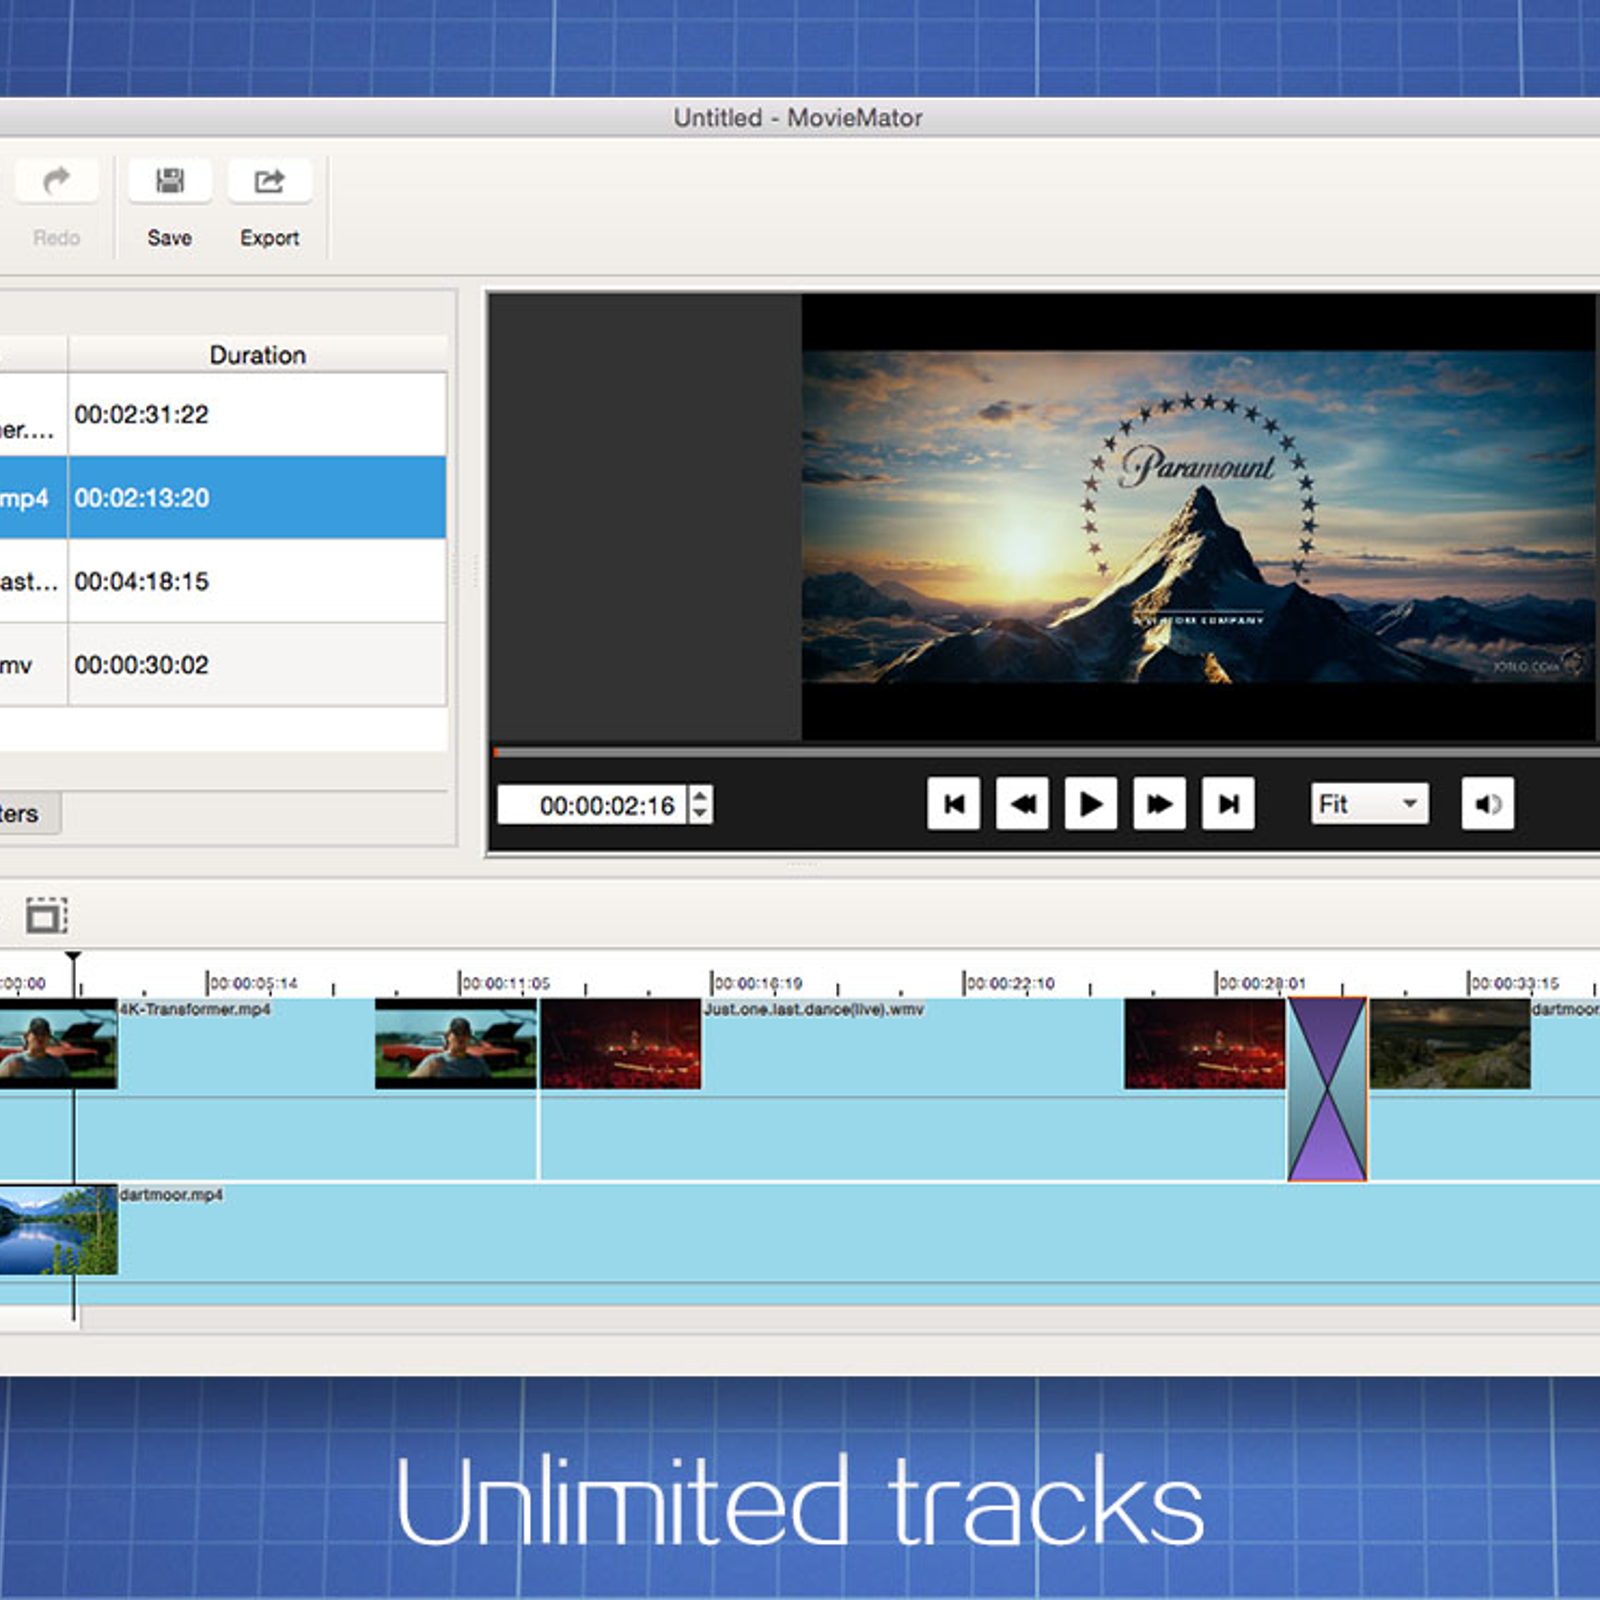Select the 4K-Transformer.mp4 clip on timeline

pyautogui.click(x=268, y=1089)
